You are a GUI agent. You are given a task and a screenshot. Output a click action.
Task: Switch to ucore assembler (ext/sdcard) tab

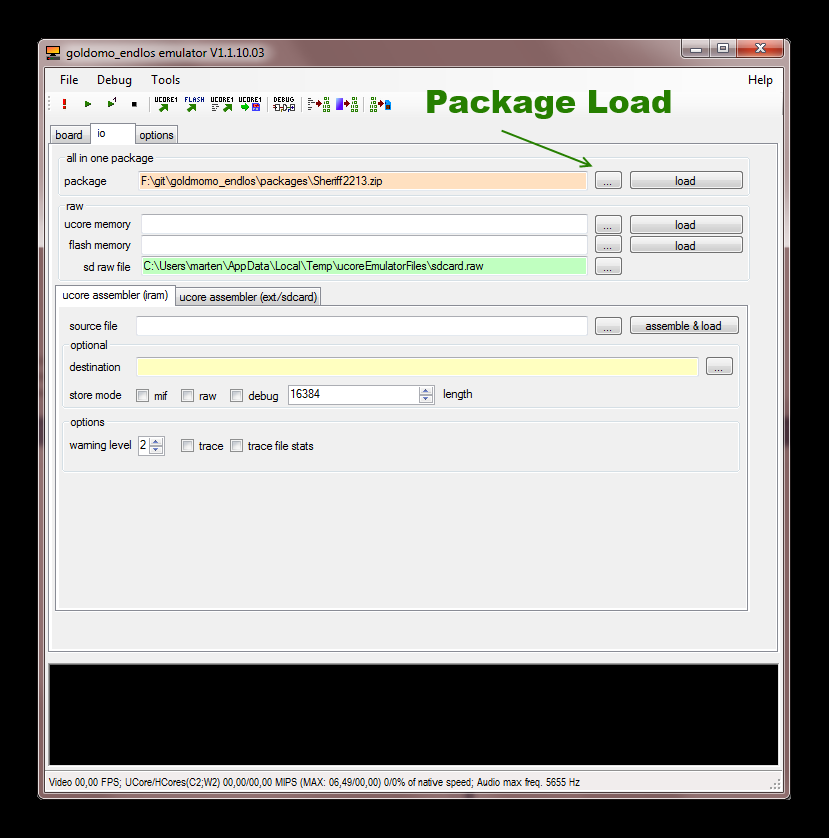pyautogui.click(x=248, y=297)
